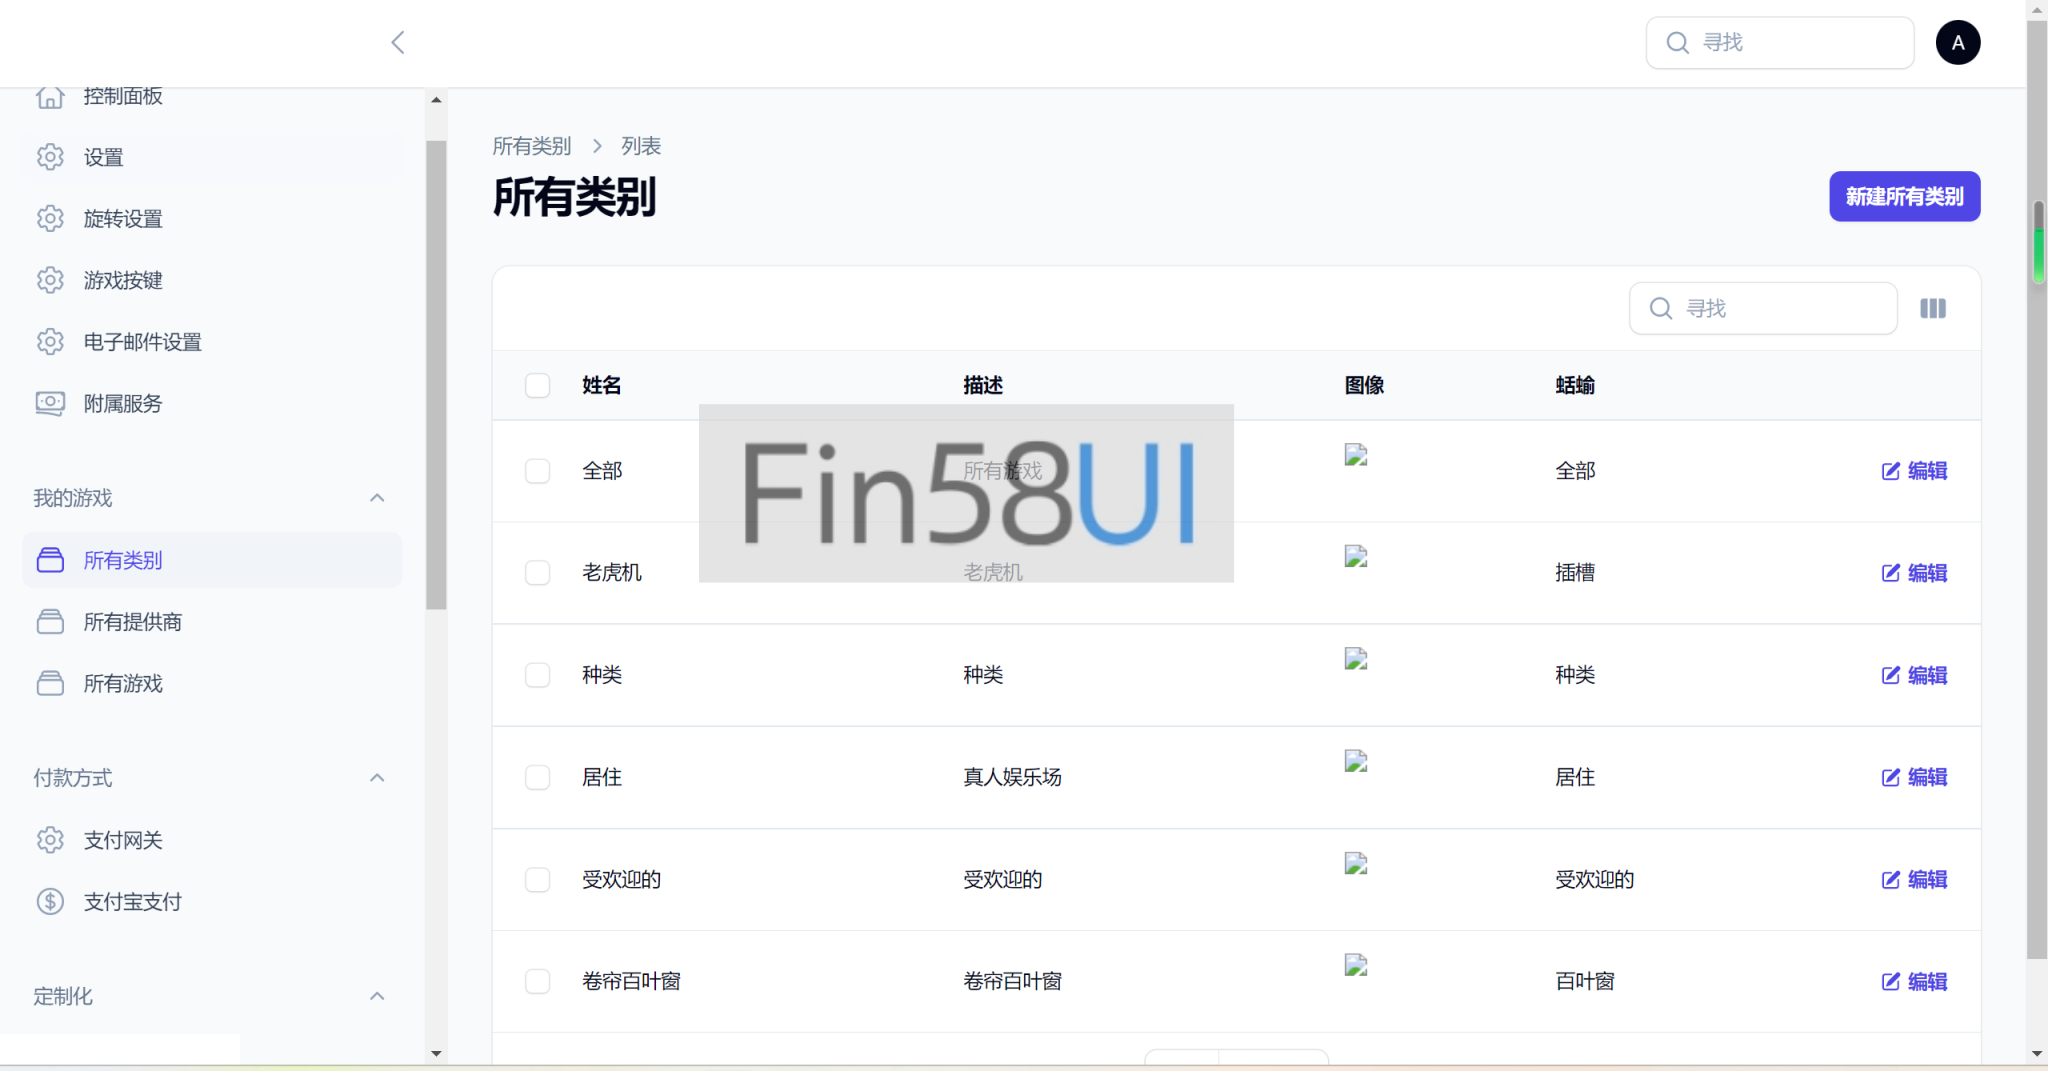Click the column toggle icon beside table search
Viewport: 2048px width, 1071px height.
(1932, 308)
